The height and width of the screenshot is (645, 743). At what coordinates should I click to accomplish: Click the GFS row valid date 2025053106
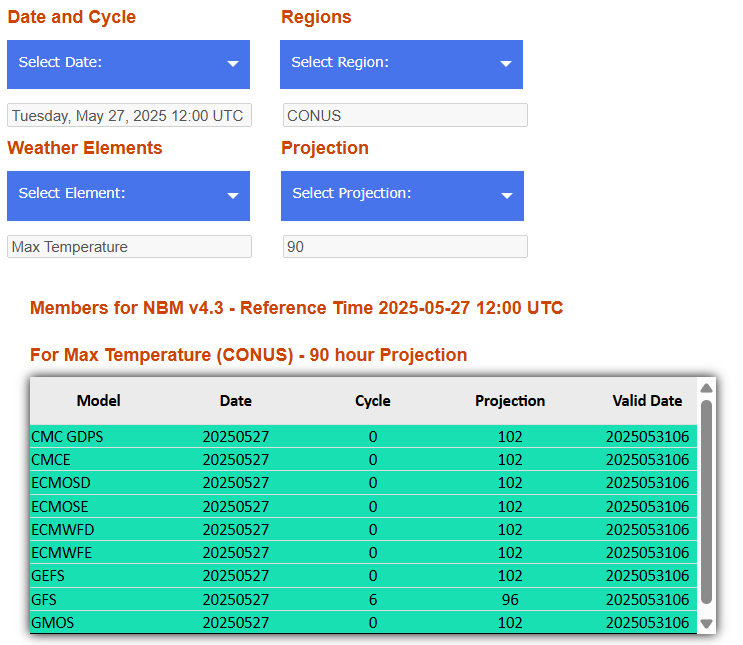point(647,600)
